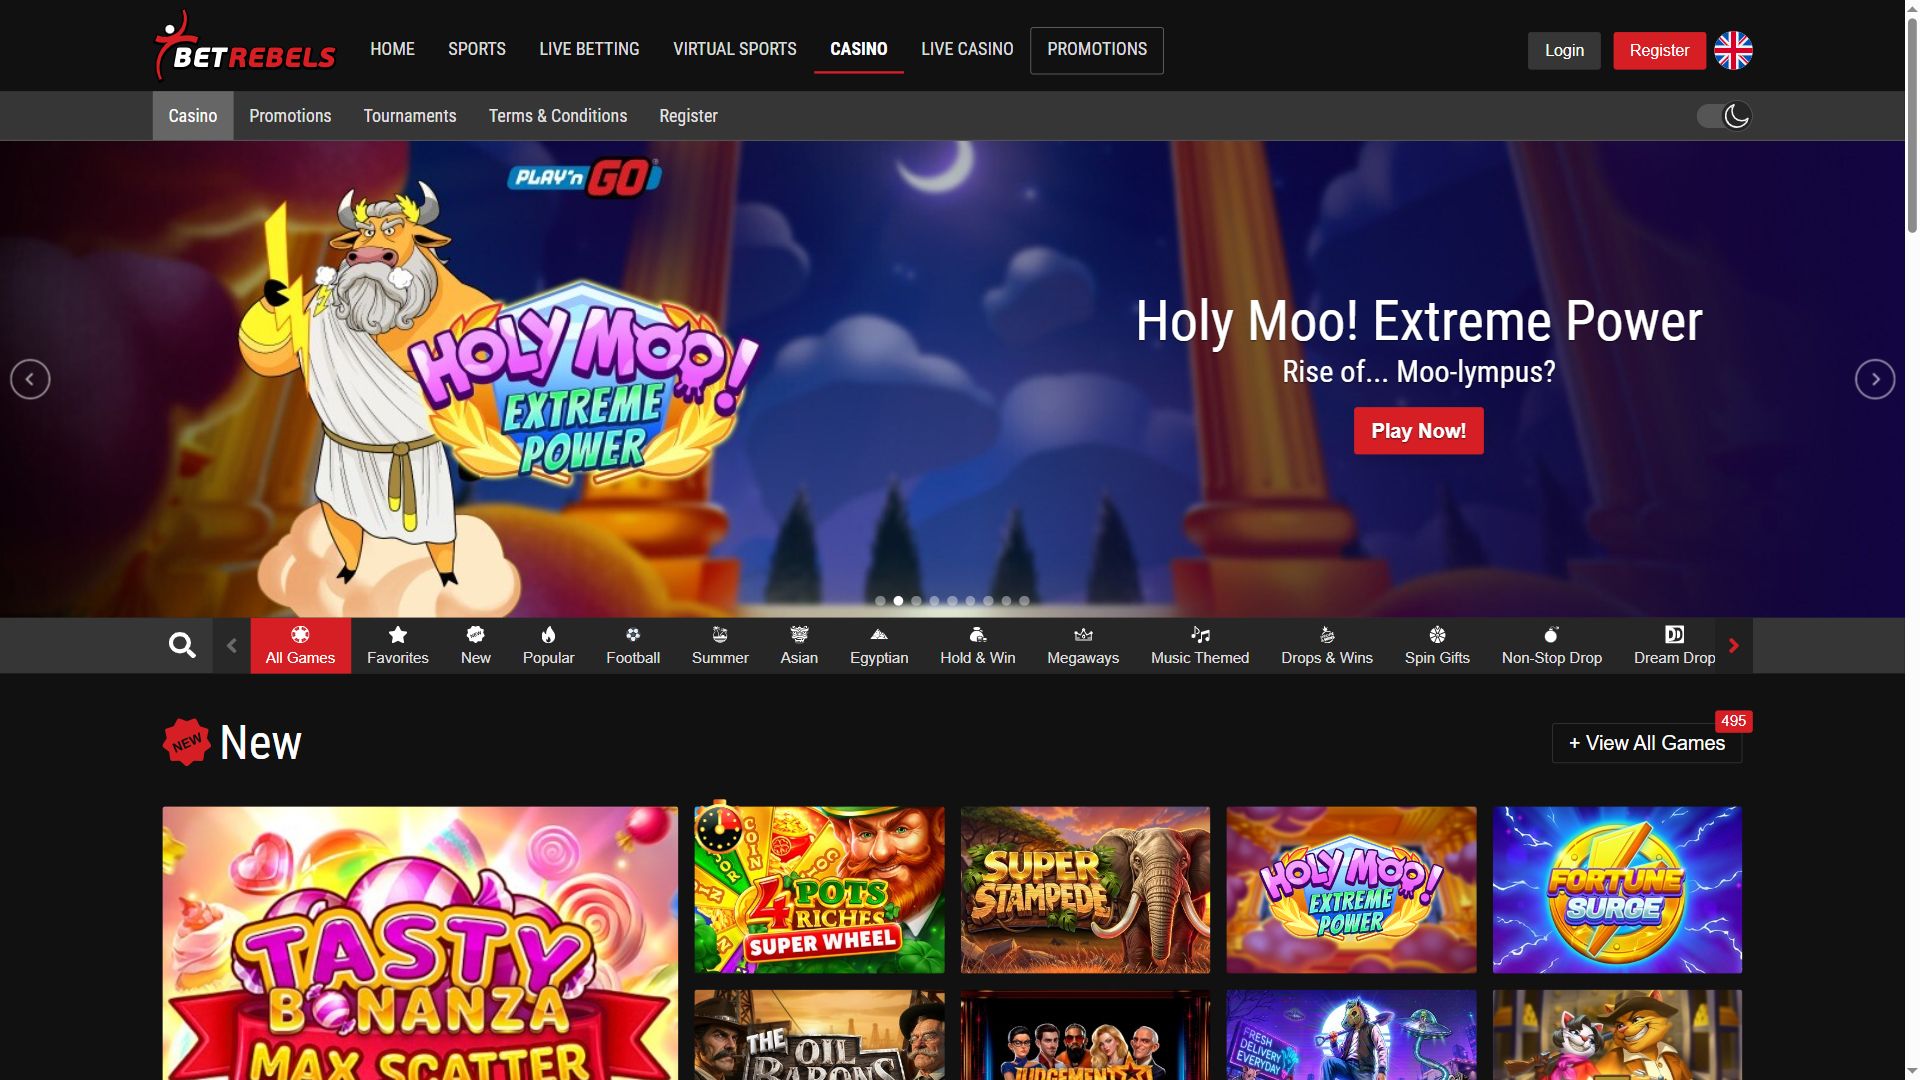Open the PROMOTIONS menu item

[x=1097, y=50]
